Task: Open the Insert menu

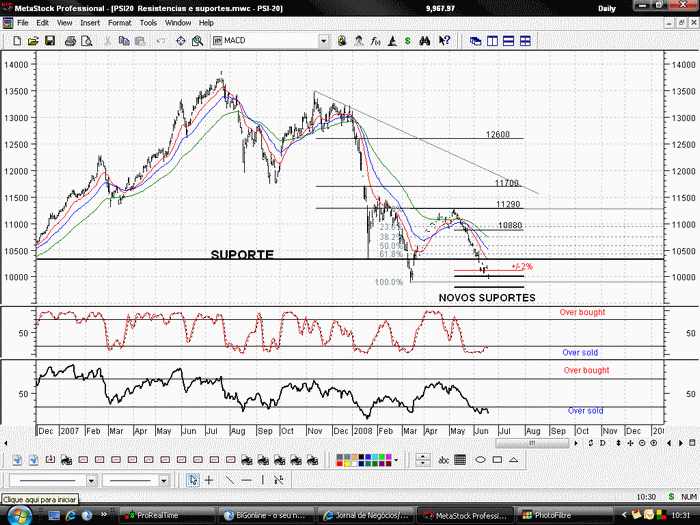Action: tap(90, 23)
